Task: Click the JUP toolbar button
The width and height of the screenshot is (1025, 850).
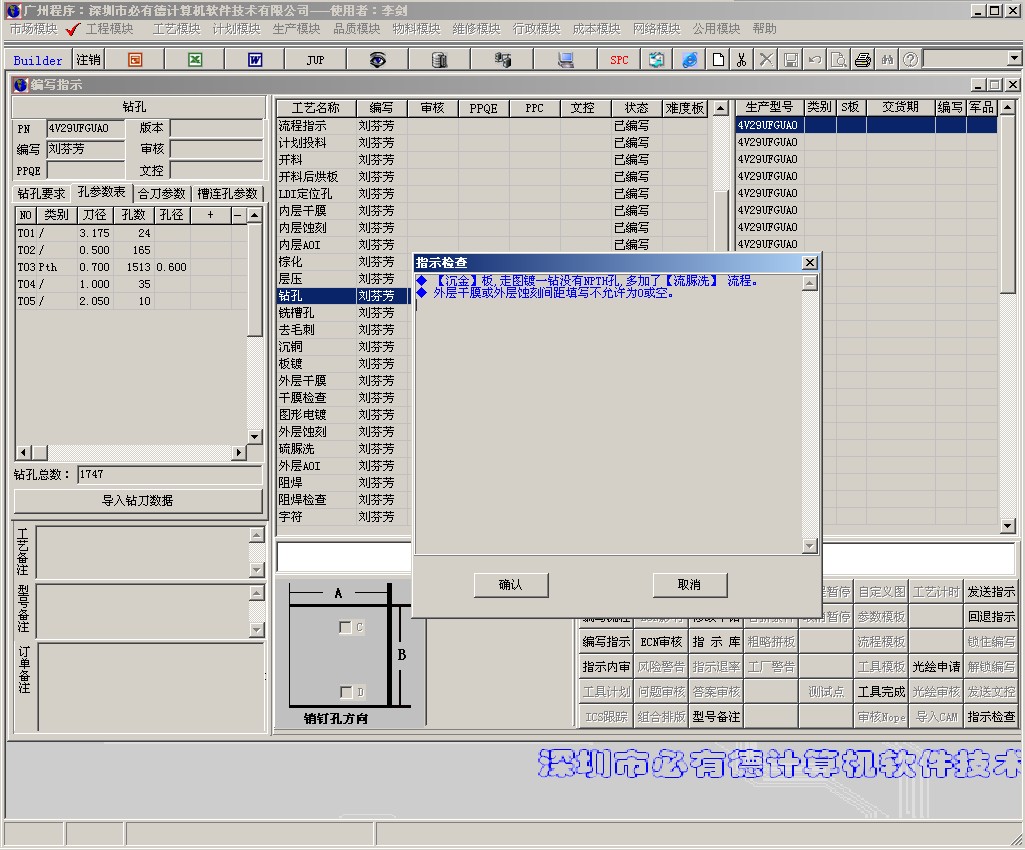Action: [315, 60]
